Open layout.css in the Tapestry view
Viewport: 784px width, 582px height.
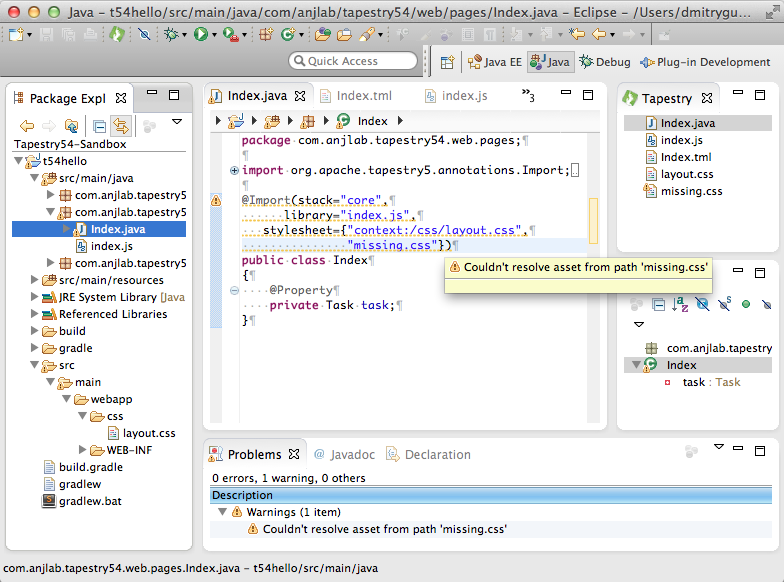(687, 174)
